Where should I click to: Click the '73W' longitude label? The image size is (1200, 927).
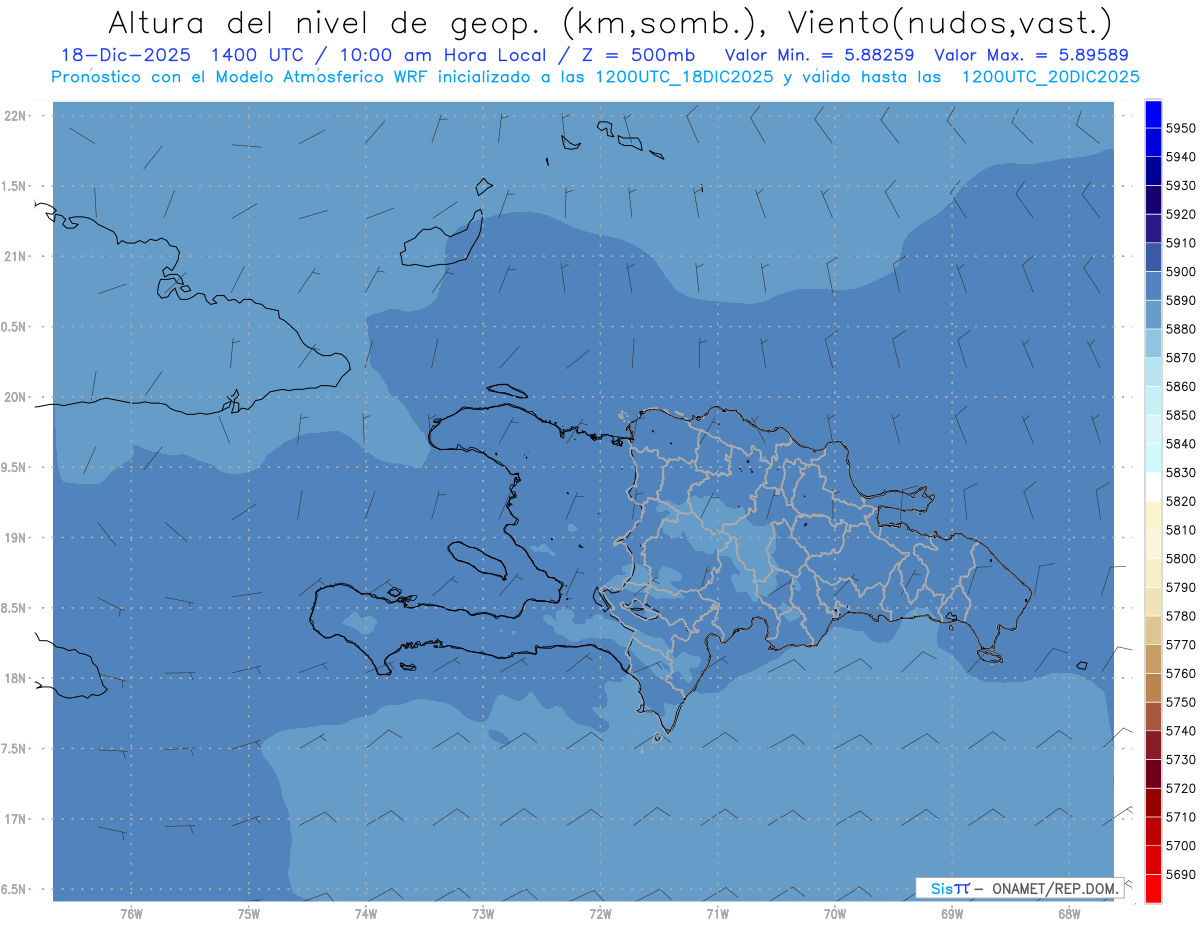pos(483,913)
